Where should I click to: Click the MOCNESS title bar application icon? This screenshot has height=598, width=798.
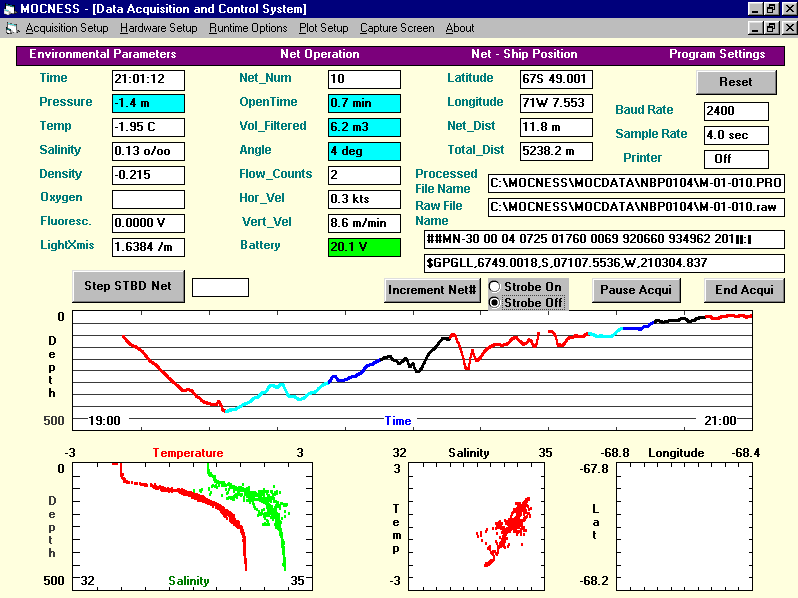coord(9,9)
